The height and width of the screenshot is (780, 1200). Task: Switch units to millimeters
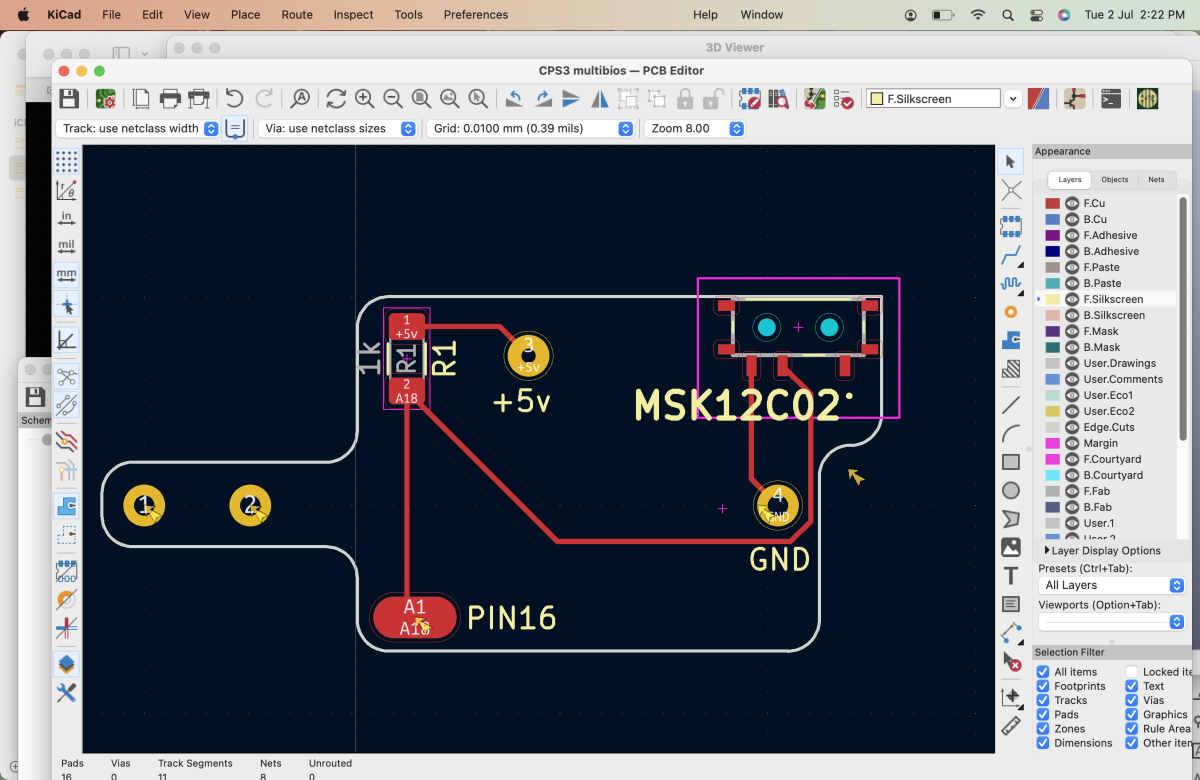pyautogui.click(x=67, y=274)
